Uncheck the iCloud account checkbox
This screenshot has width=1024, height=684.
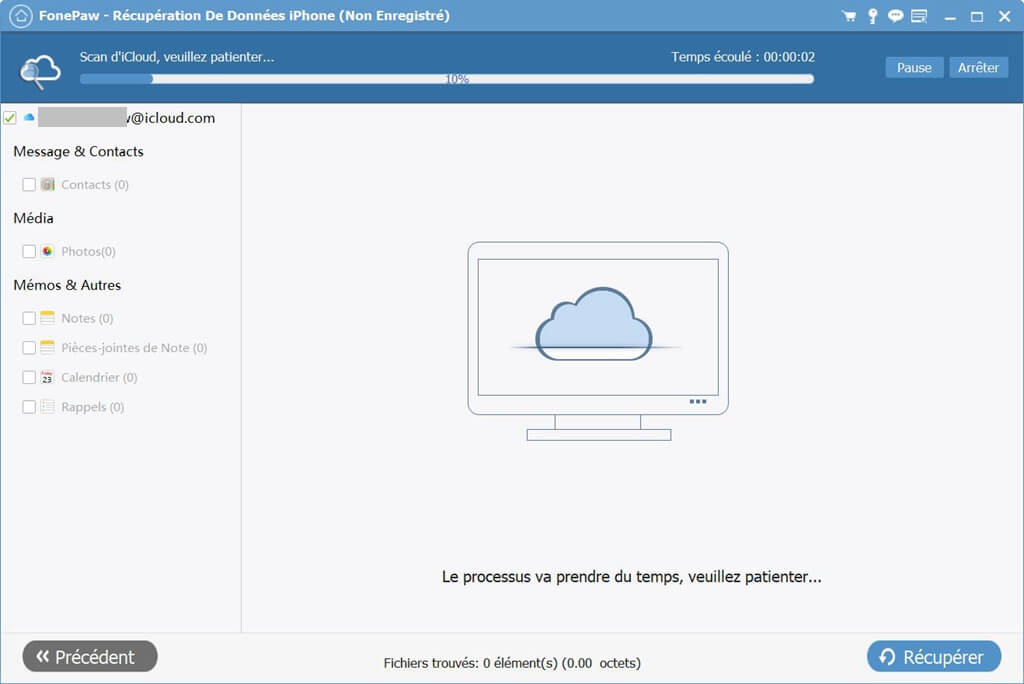point(10,118)
